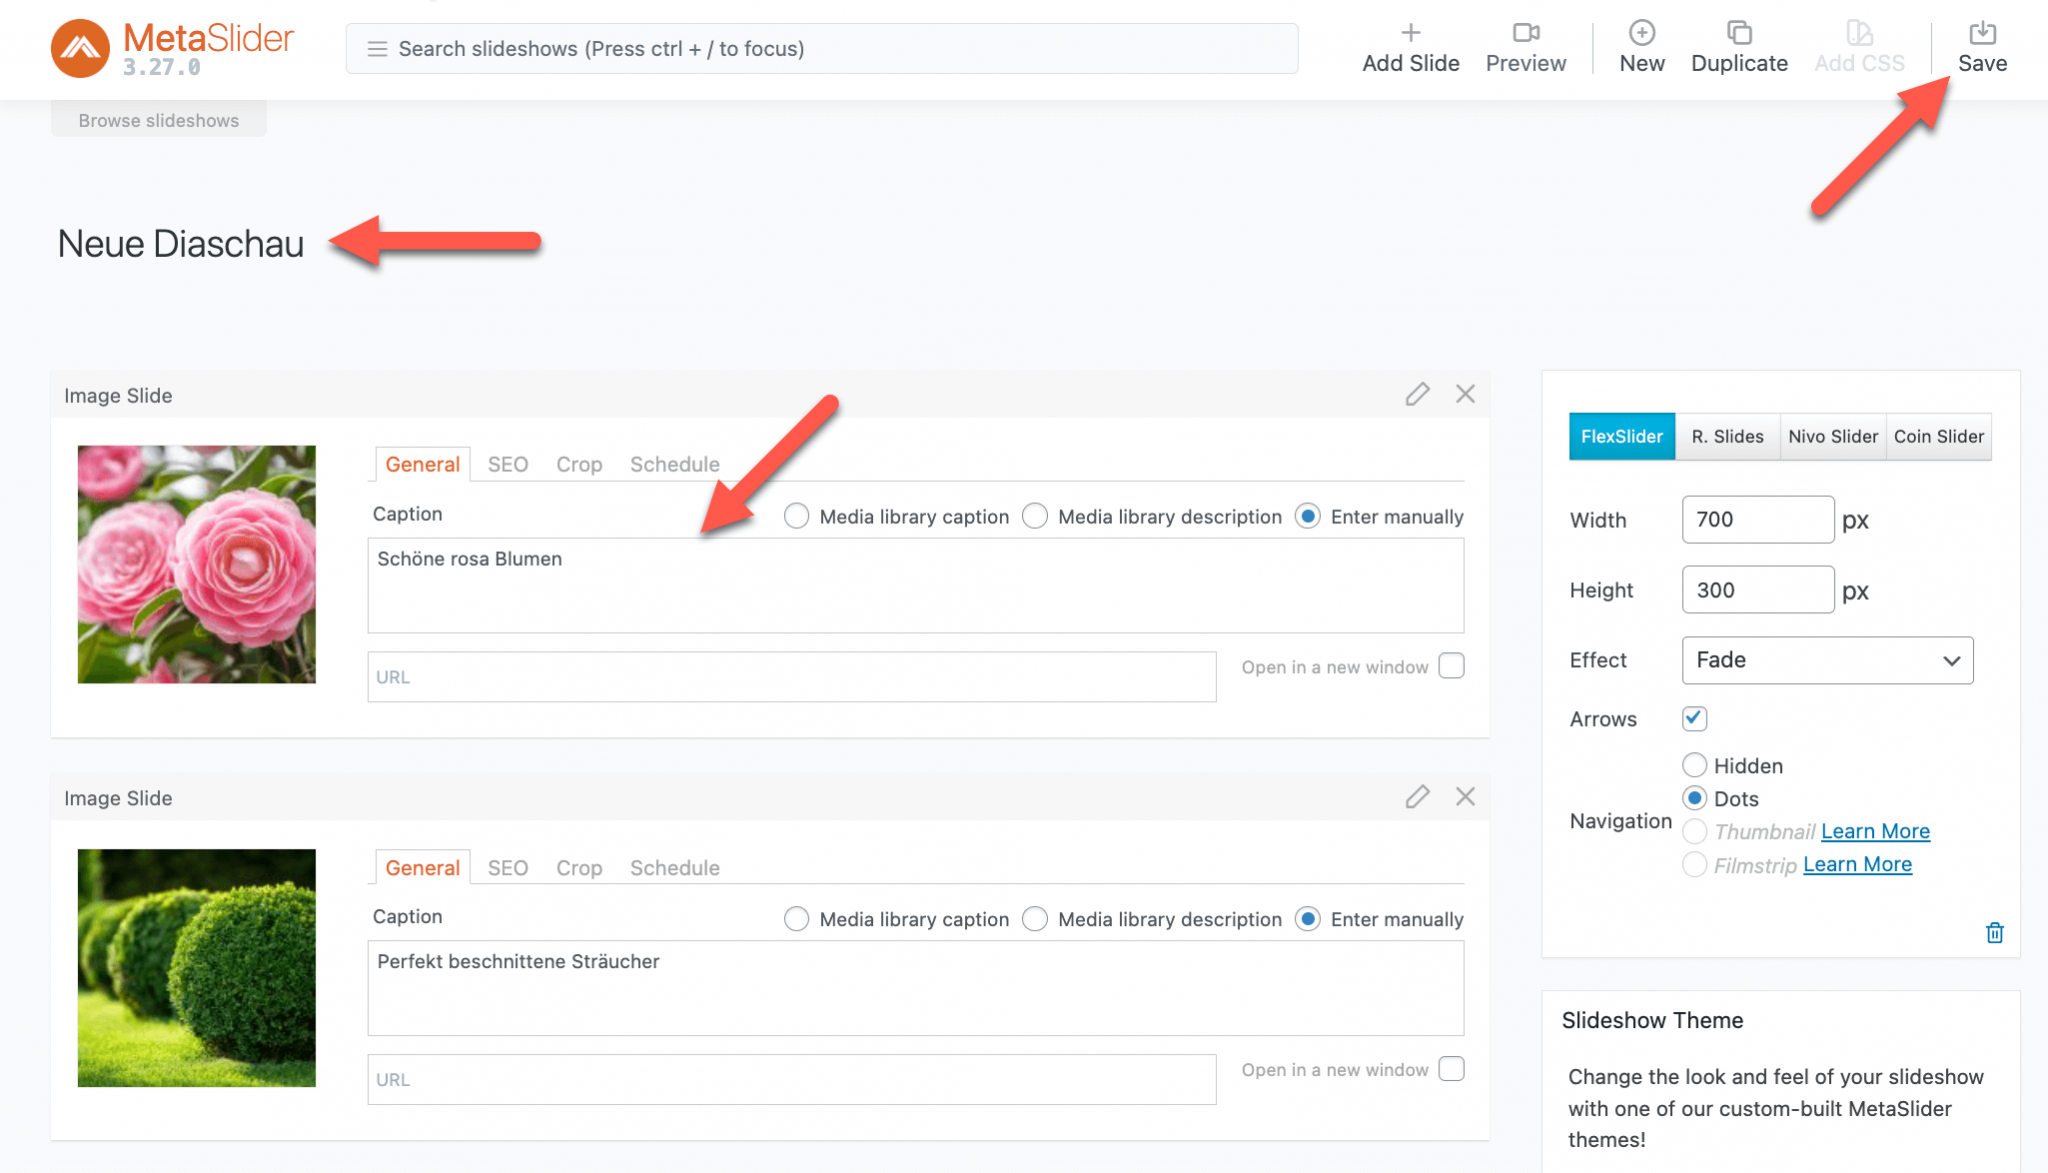Select Enter manually for second slide caption
Image resolution: width=2048 pixels, height=1173 pixels.
(x=1307, y=919)
